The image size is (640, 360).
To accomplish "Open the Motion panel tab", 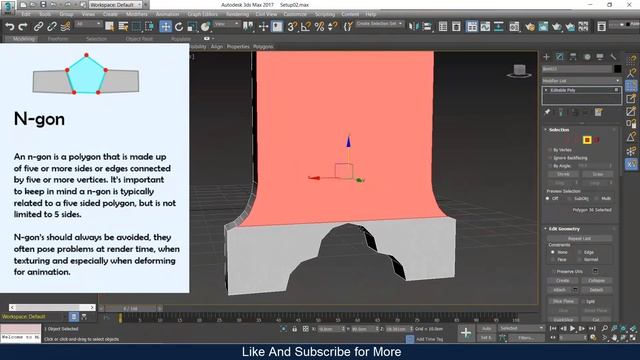I will [x=587, y=57].
